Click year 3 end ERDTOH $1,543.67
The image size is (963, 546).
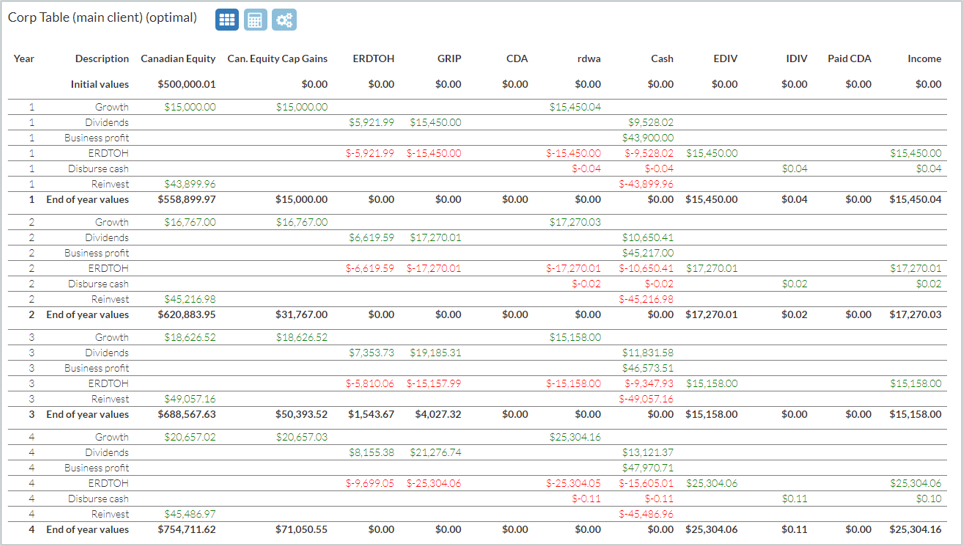point(372,415)
